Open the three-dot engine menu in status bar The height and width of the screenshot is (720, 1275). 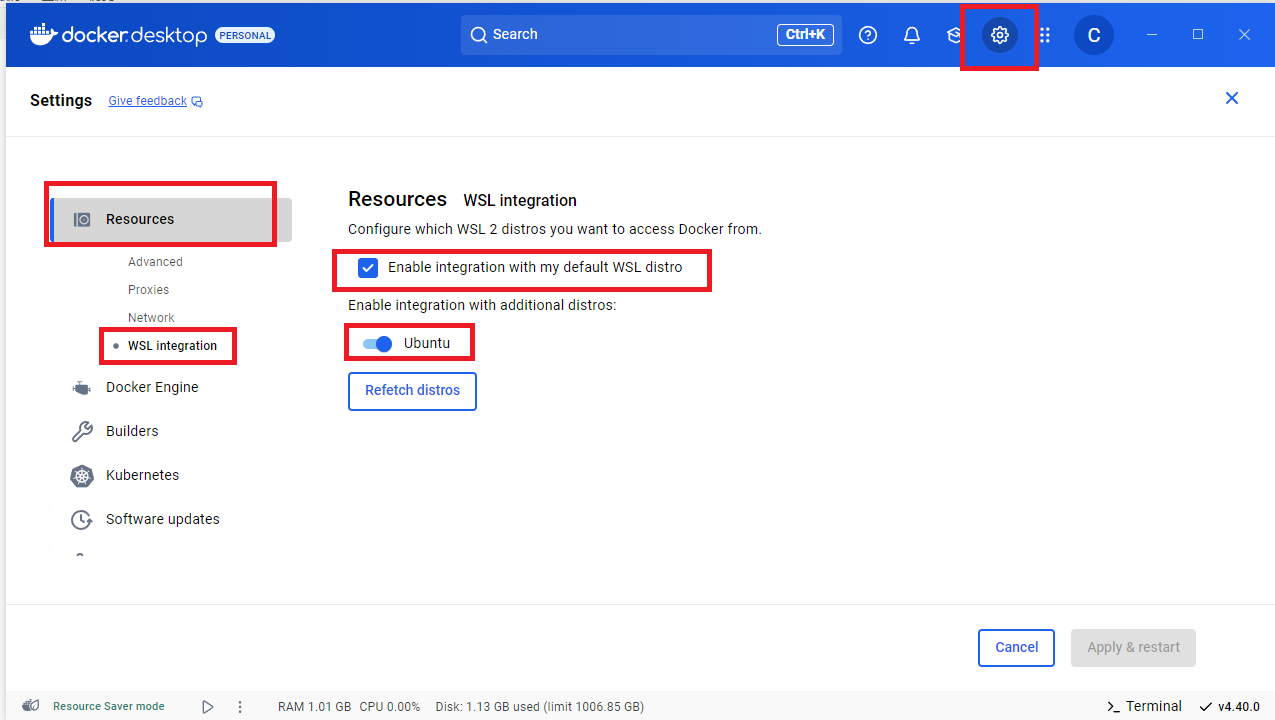(240, 706)
